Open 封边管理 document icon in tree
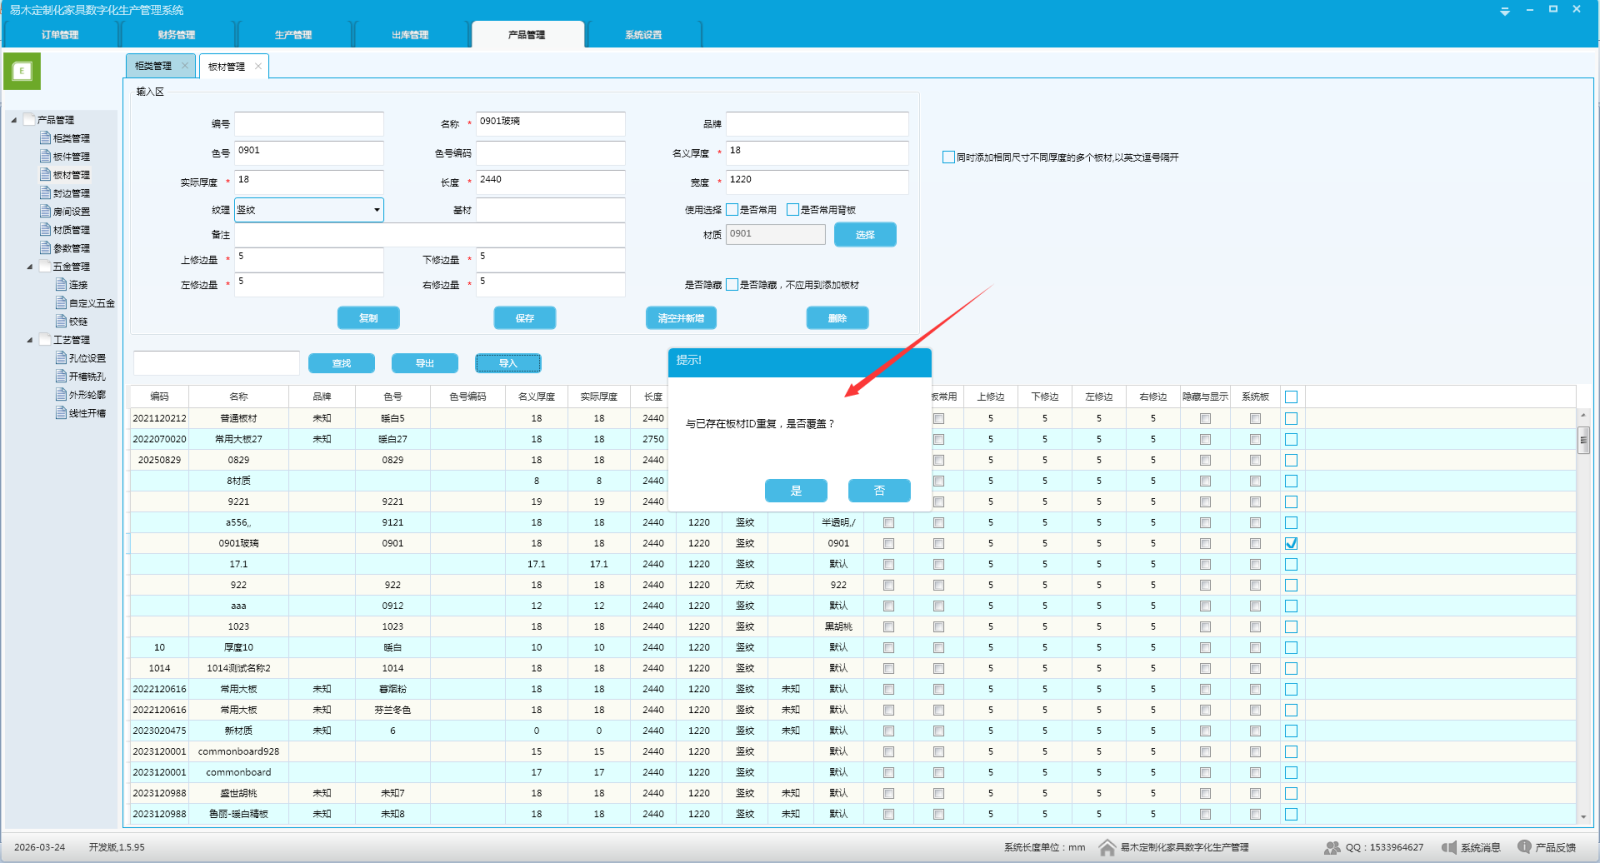The image size is (1600, 863). click(x=45, y=193)
